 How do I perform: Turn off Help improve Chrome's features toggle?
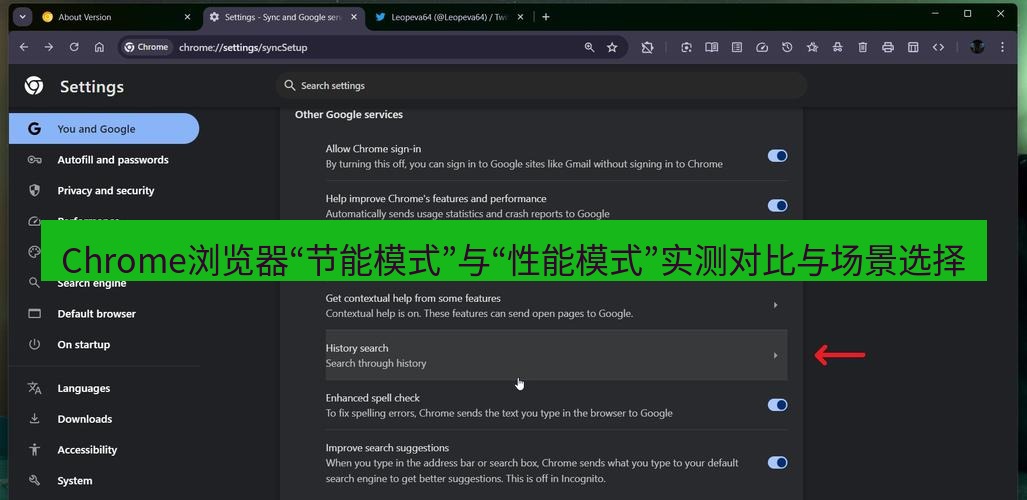[x=777, y=206]
